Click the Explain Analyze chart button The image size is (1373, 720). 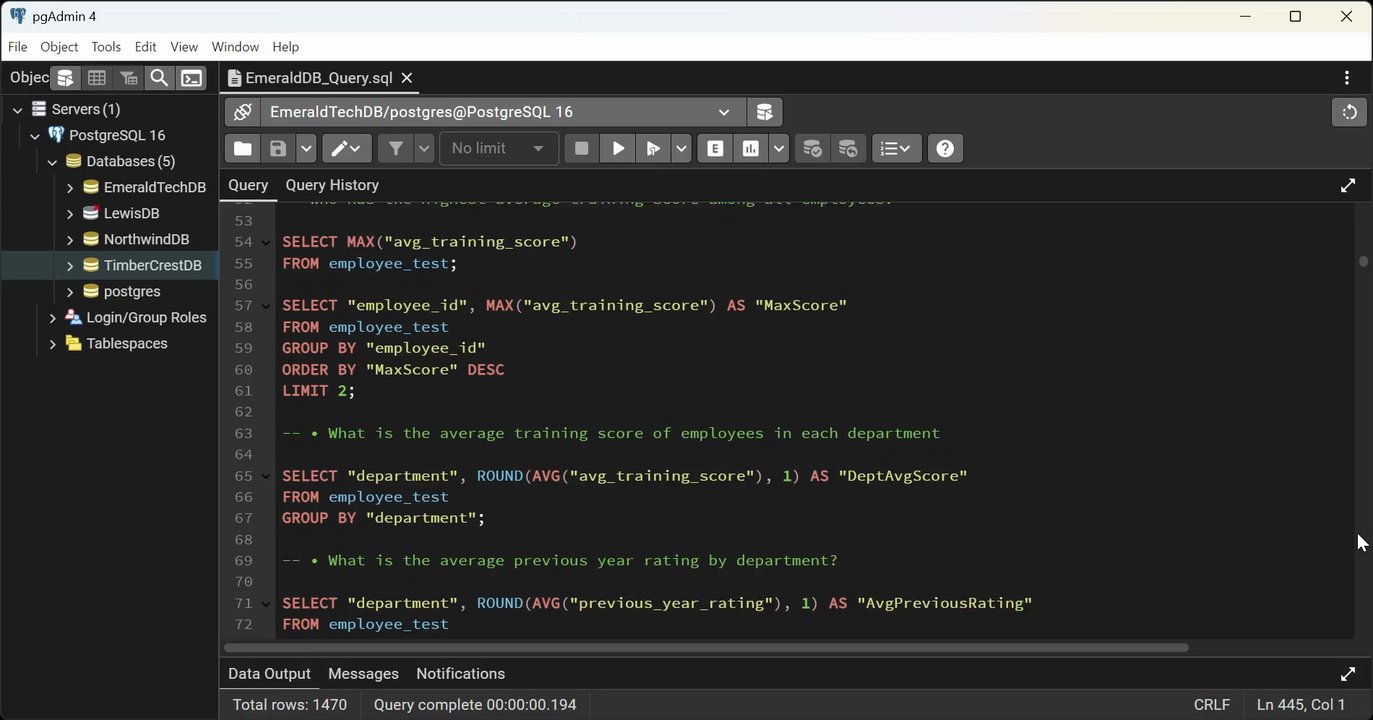(x=750, y=149)
